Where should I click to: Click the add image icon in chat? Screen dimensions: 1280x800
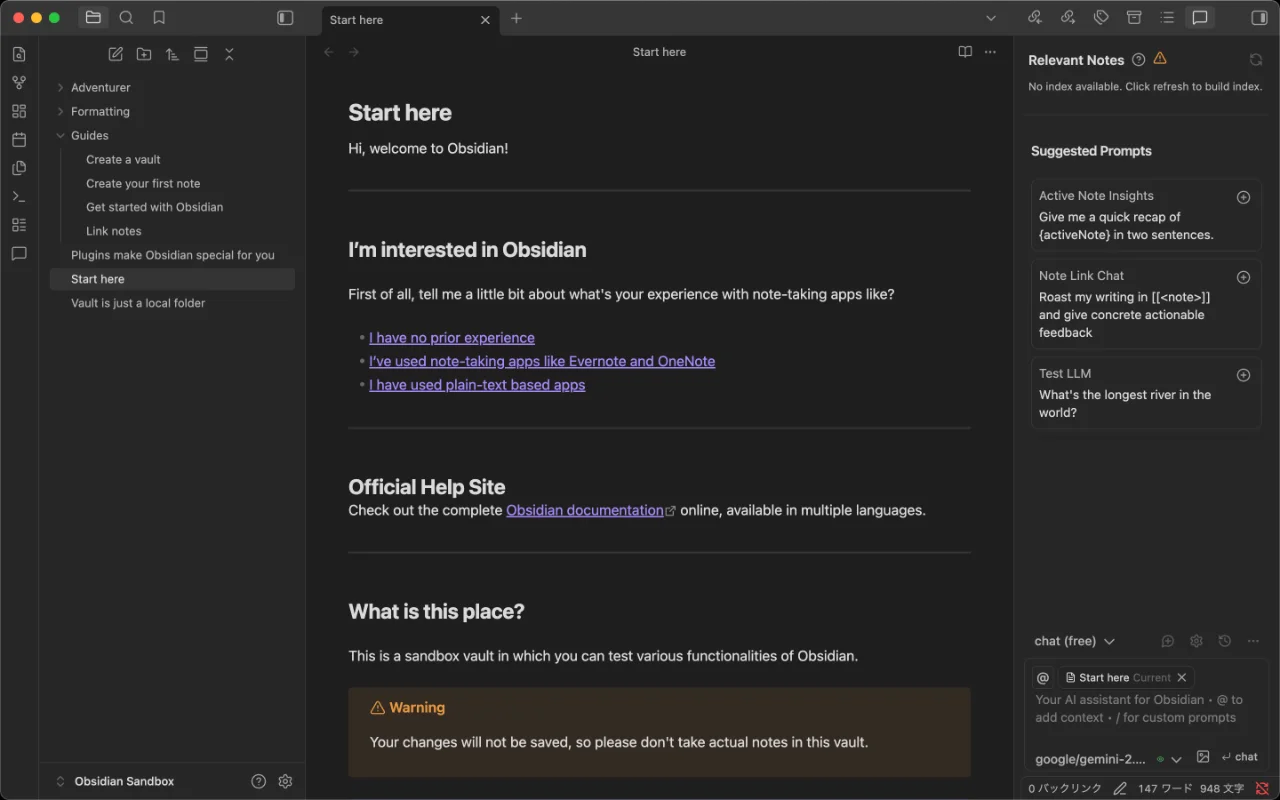click(x=1203, y=757)
